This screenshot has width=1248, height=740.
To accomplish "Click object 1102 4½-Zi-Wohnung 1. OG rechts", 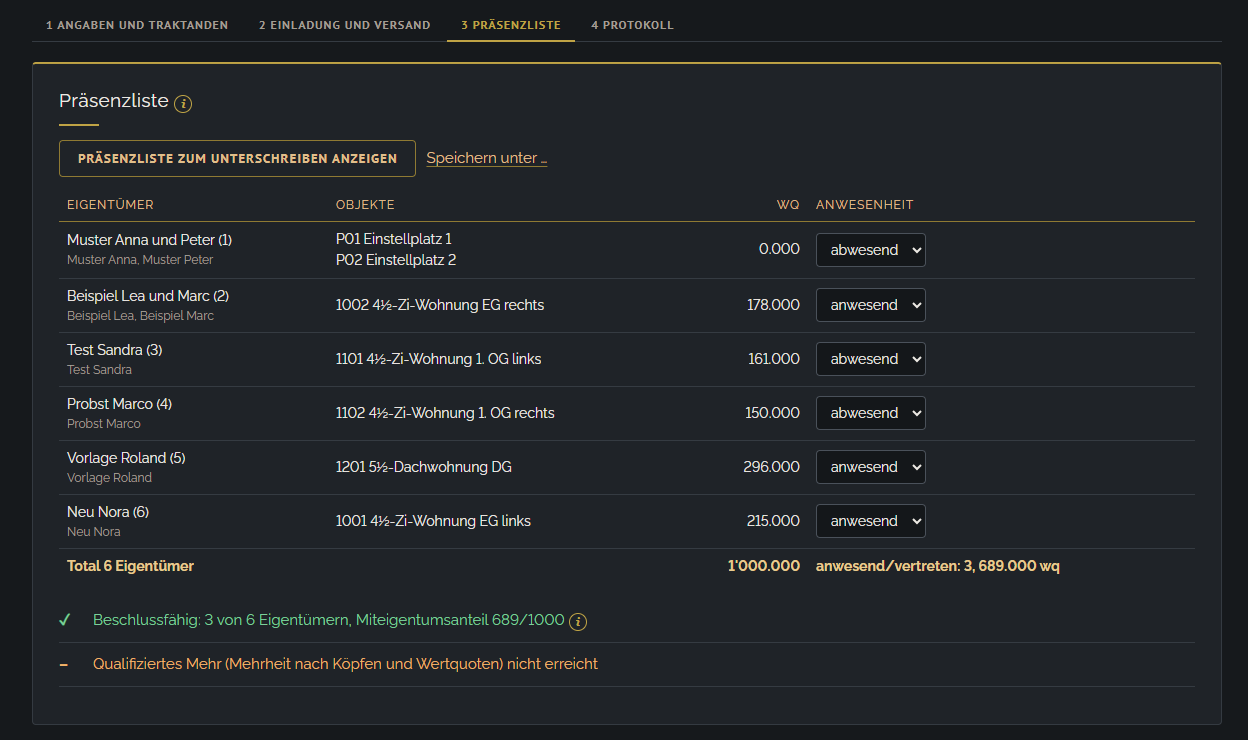I will tap(445, 413).
